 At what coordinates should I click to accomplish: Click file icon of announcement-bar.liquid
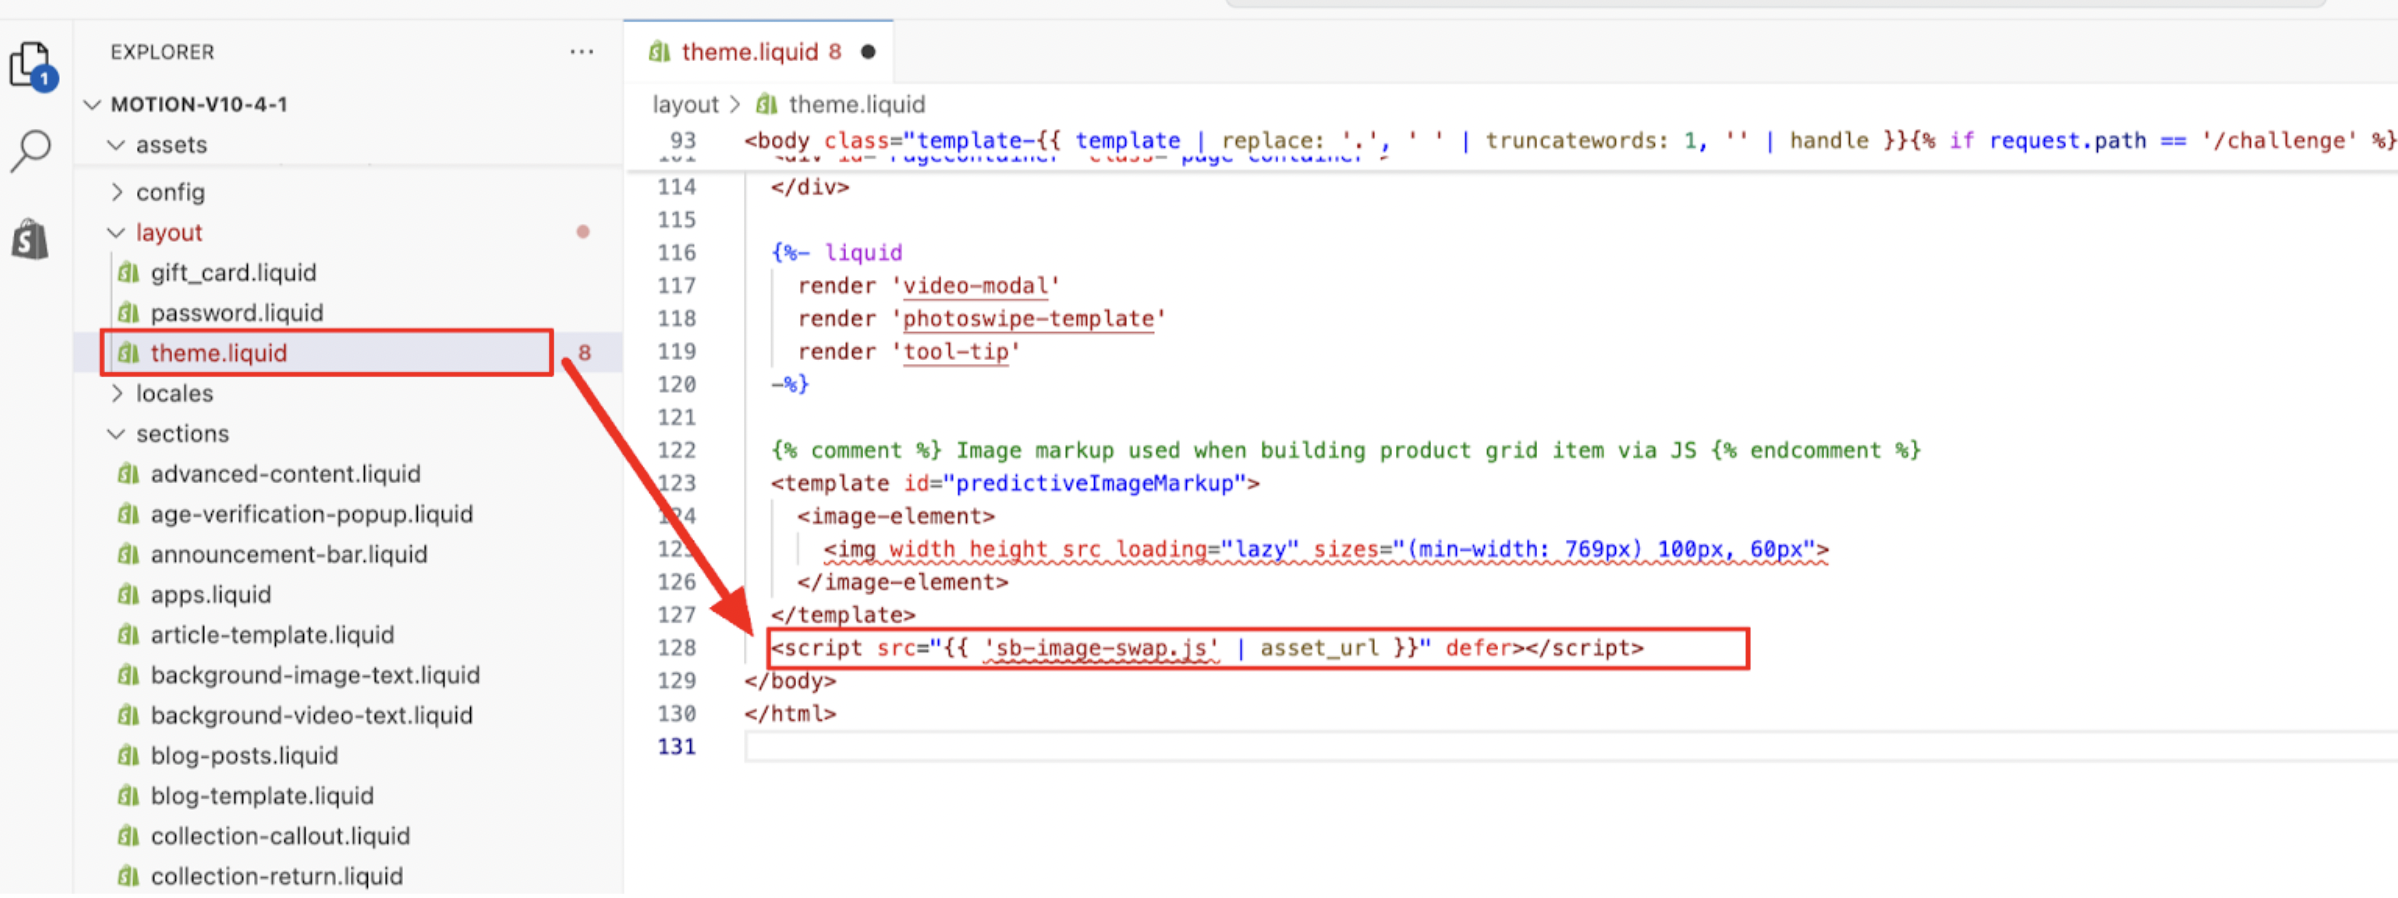tap(128, 554)
